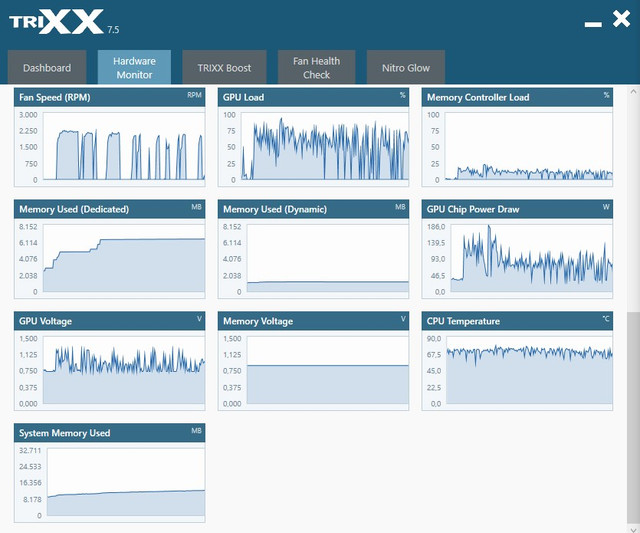This screenshot has height=533, width=640.
Task: Click the 32.711 axis value on System Memory
Action: [x=30, y=450]
